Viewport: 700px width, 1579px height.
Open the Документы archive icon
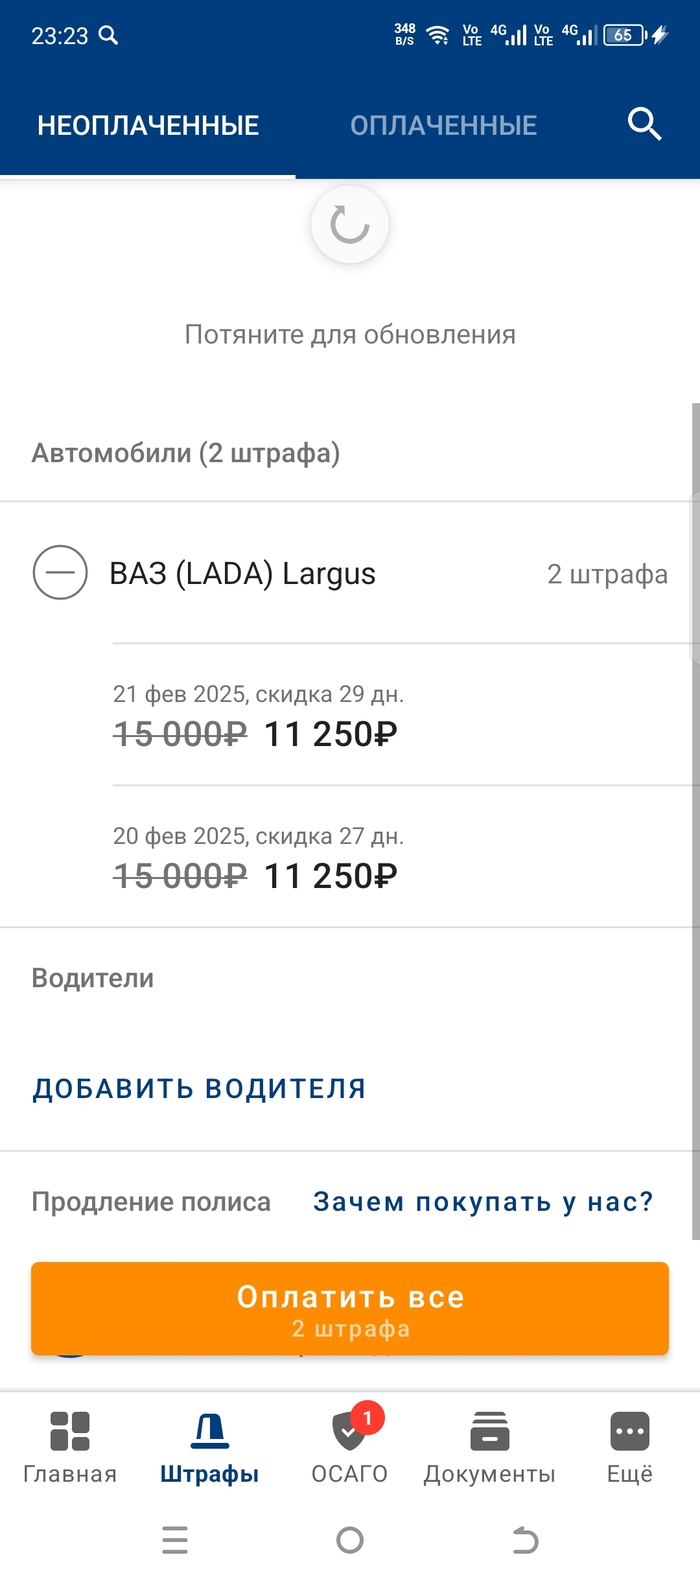[489, 1431]
